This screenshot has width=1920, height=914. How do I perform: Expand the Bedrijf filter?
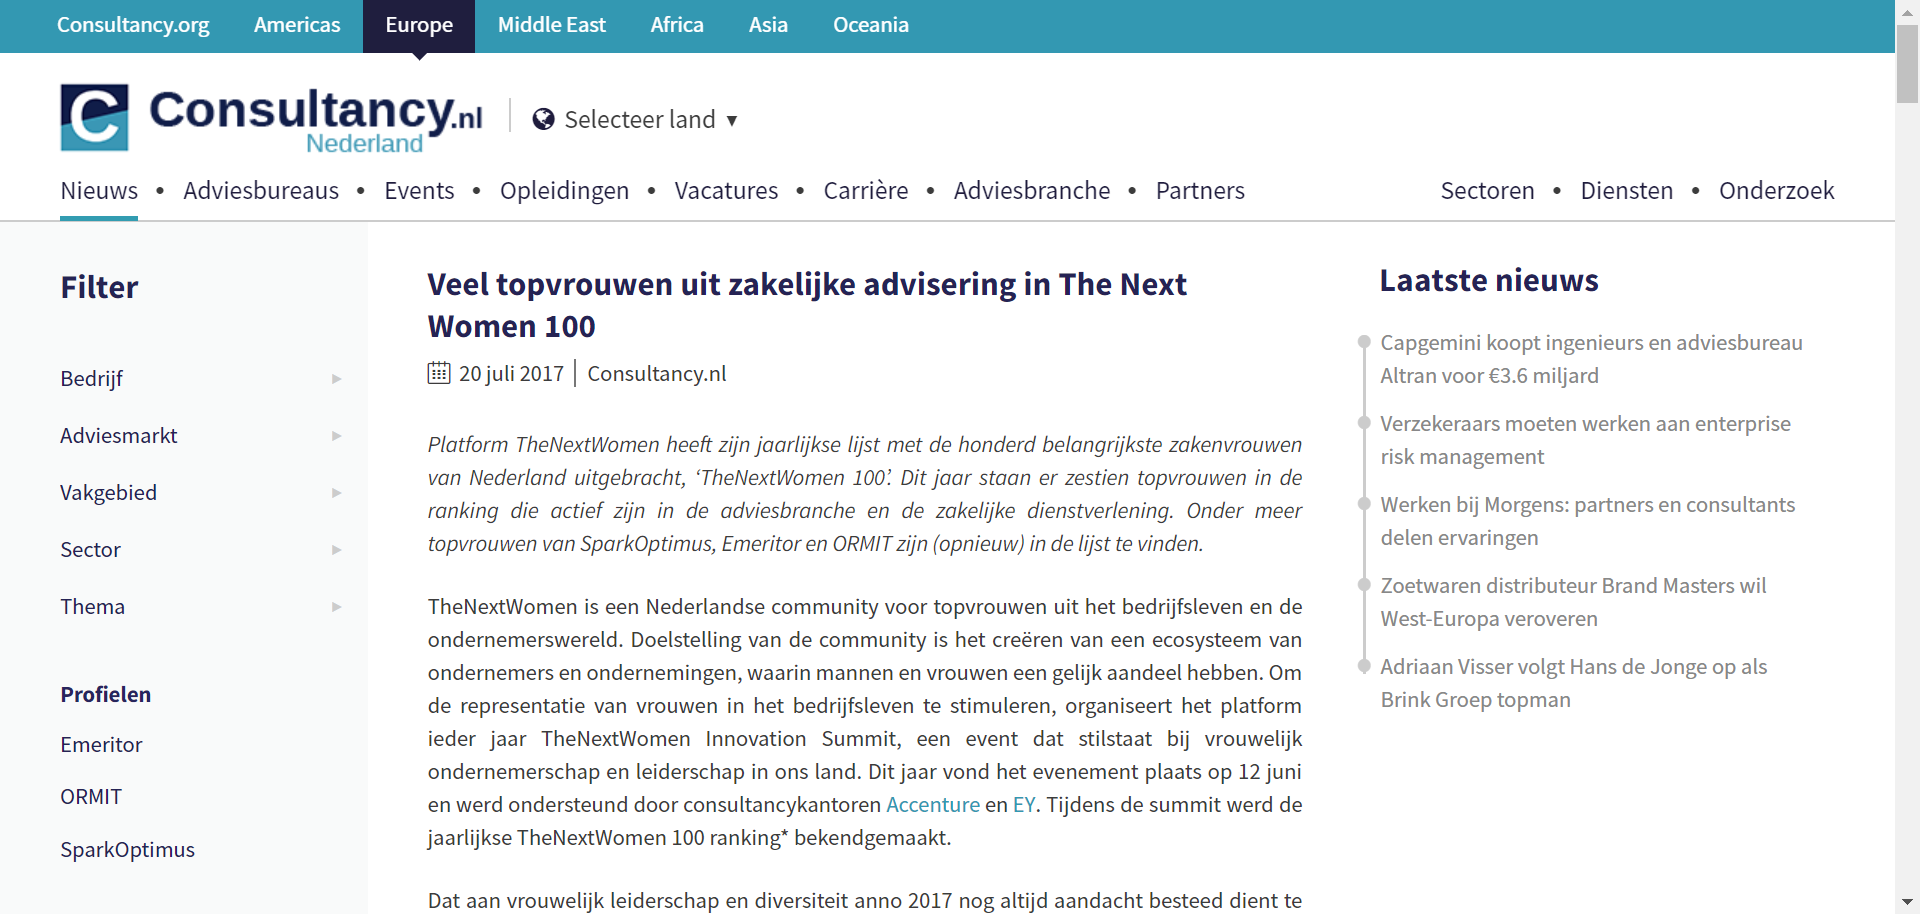(201, 379)
